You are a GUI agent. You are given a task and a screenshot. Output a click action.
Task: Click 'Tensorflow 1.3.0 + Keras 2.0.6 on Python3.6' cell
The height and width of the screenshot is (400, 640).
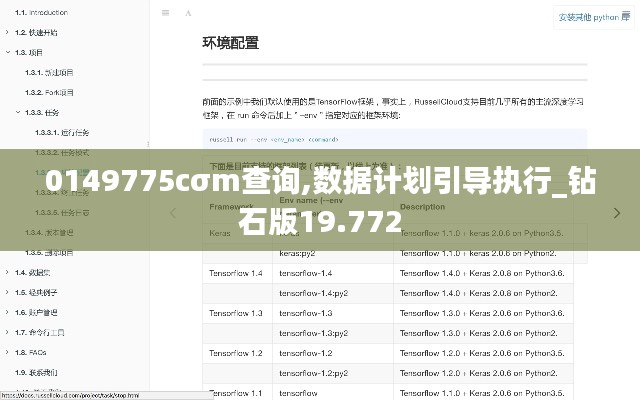click(483, 313)
